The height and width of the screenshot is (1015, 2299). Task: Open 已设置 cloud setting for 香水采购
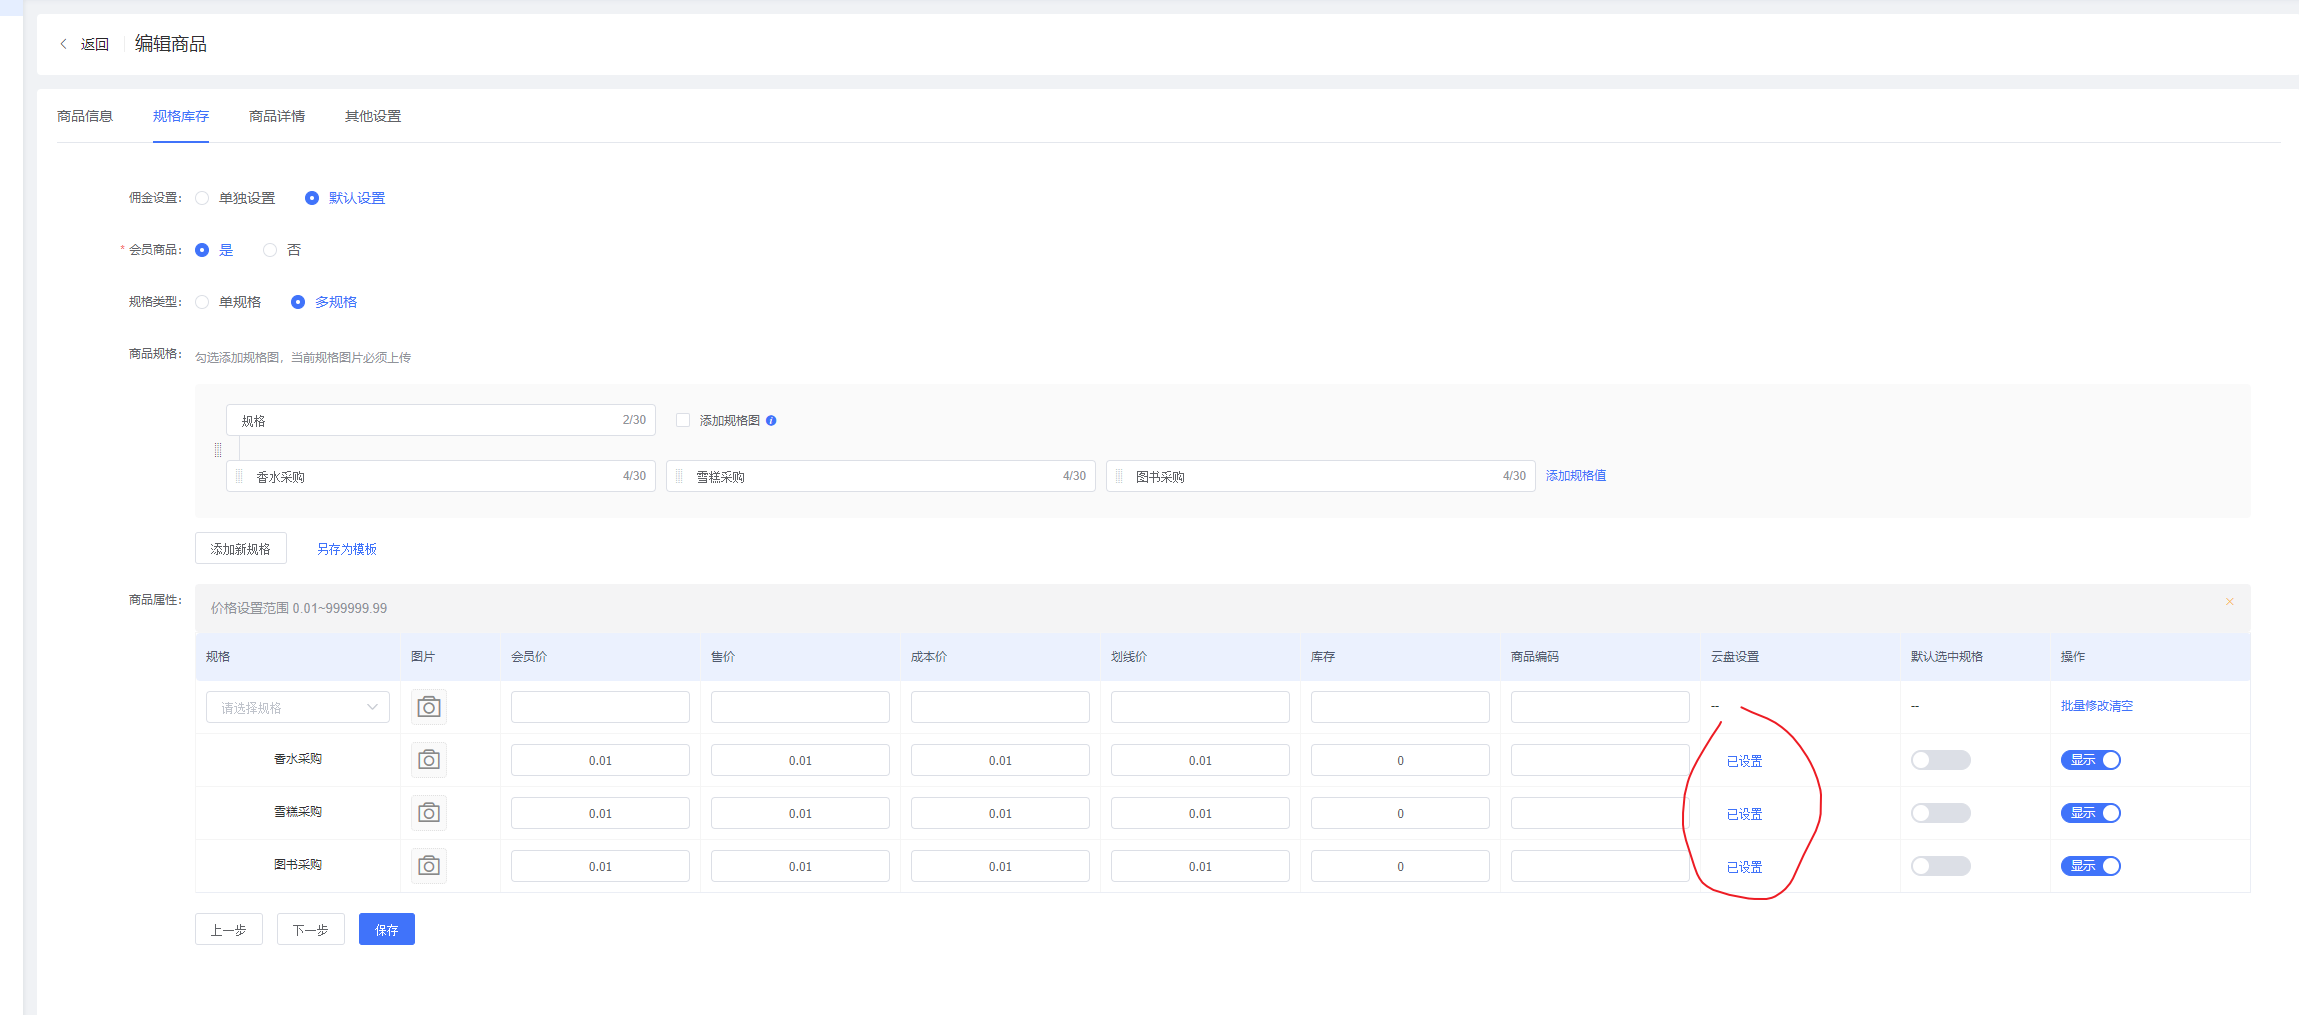pos(1744,761)
